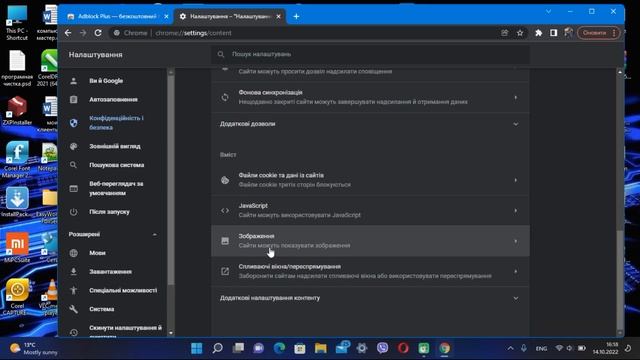
Task: Click the sidebar menu scrollbar
Action: [171, 180]
